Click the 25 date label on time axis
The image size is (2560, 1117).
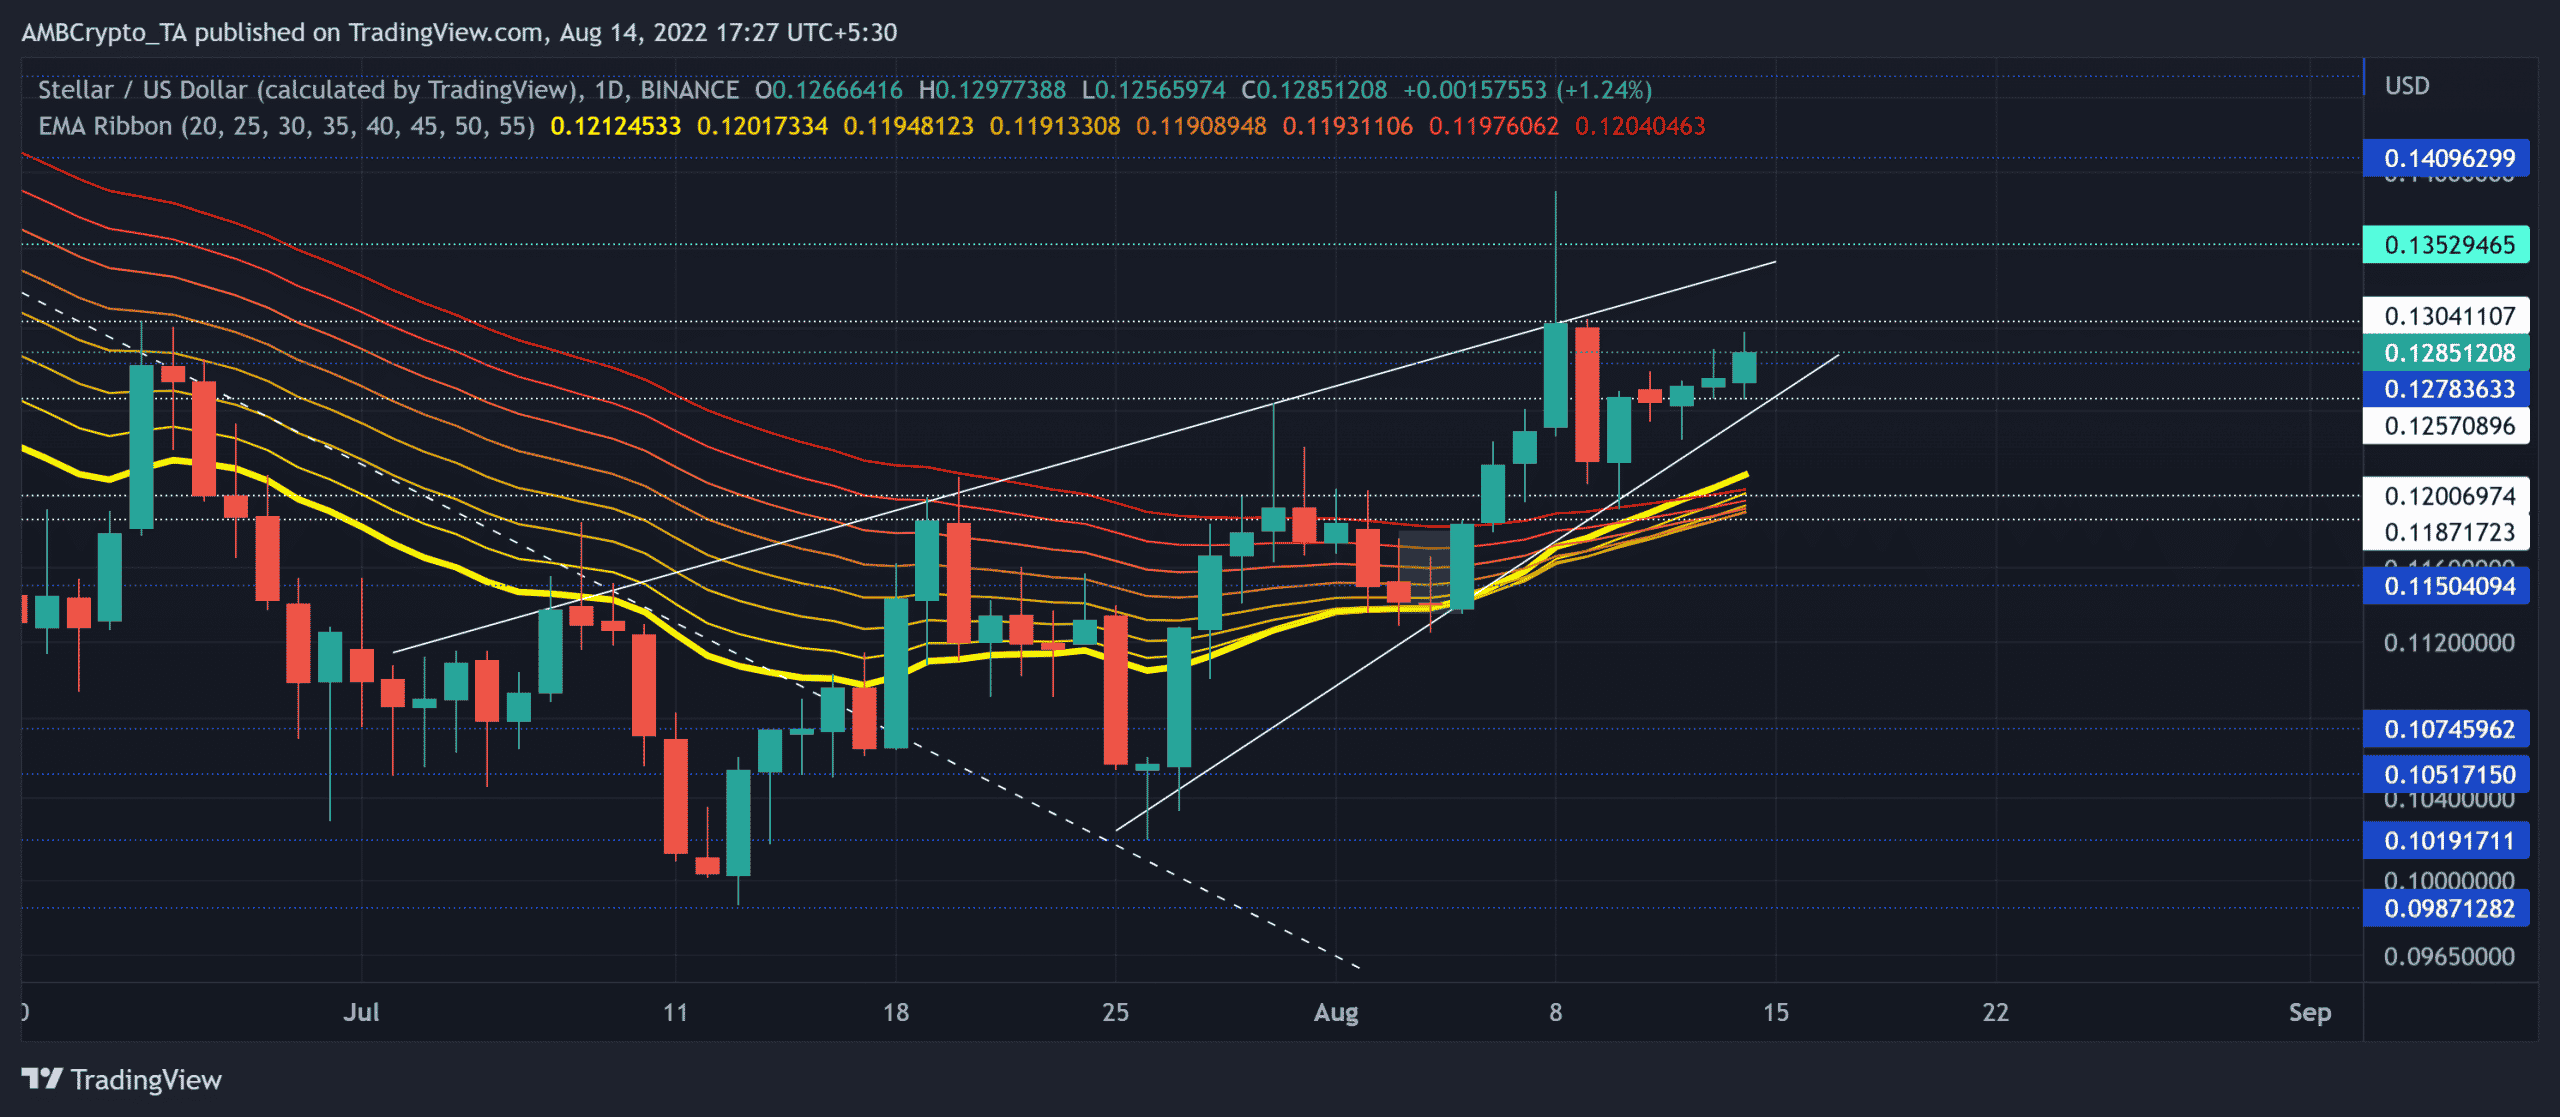(1116, 1012)
